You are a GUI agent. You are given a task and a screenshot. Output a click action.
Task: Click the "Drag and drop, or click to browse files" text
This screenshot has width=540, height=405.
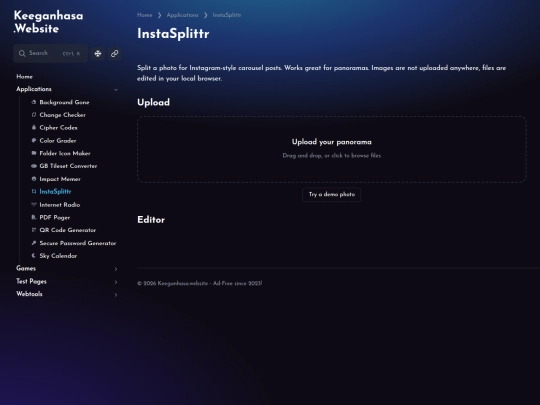point(332,156)
